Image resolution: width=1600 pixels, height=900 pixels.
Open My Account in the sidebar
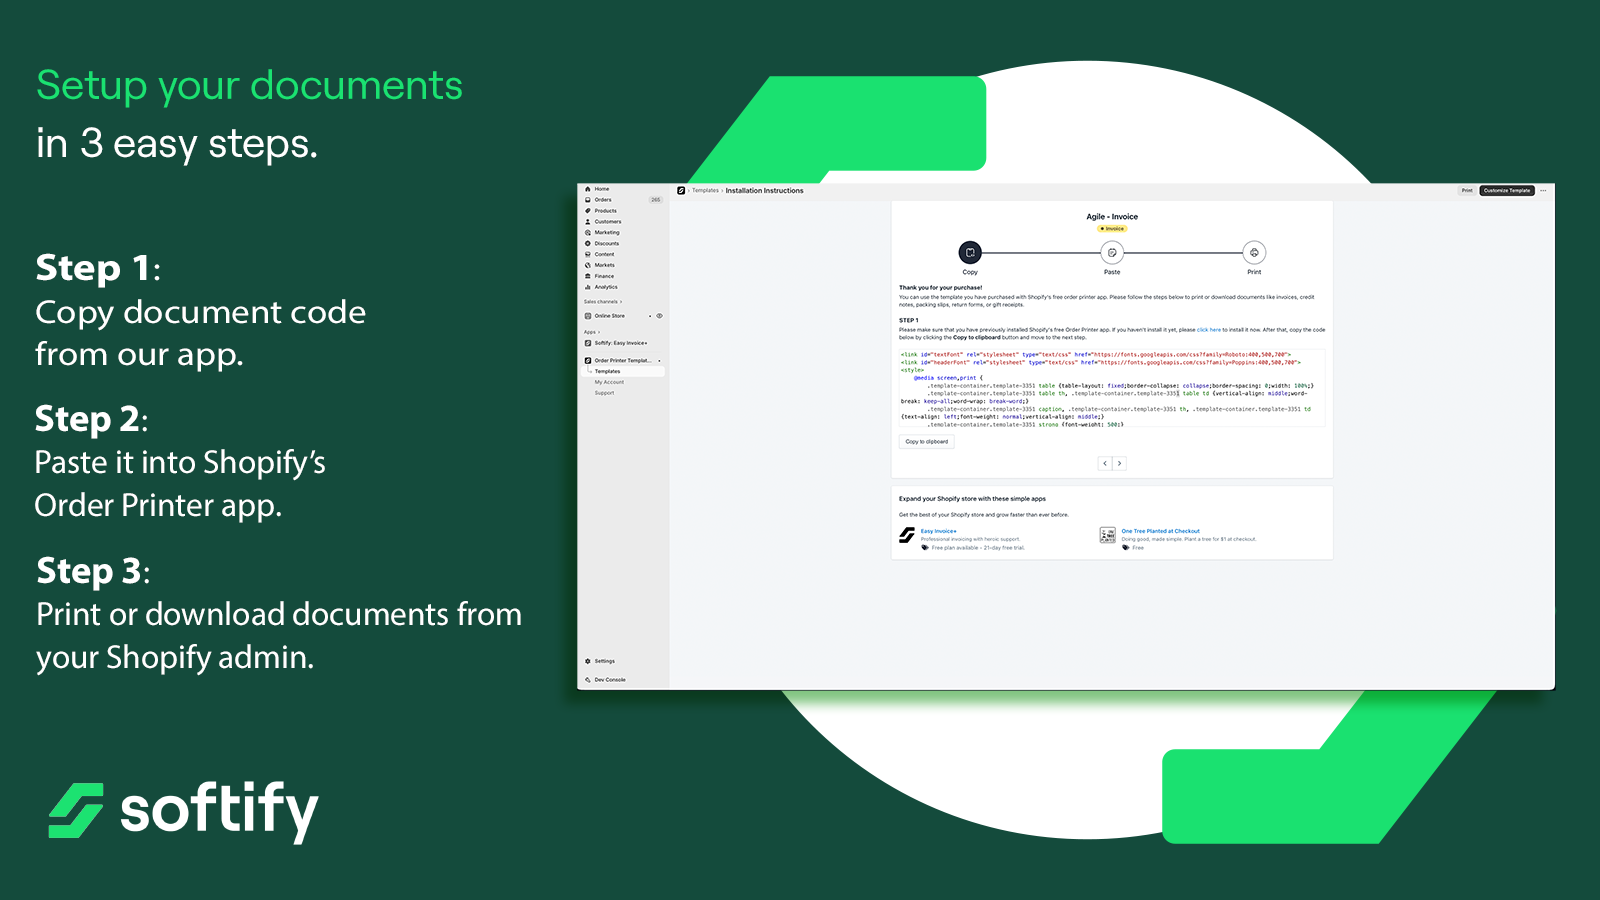[609, 382]
